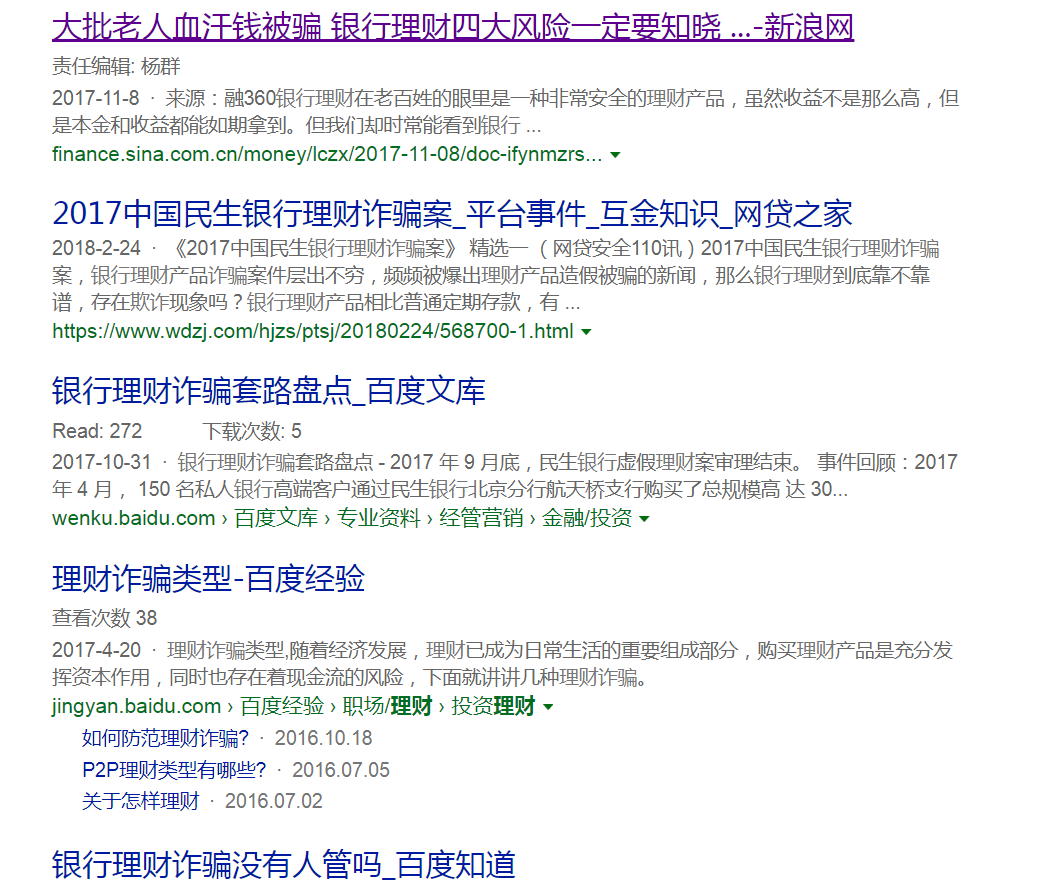
Task: Open the 银行理财诈骗套路盘点_百度文库 result
Action: pyautogui.click(x=268, y=391)
